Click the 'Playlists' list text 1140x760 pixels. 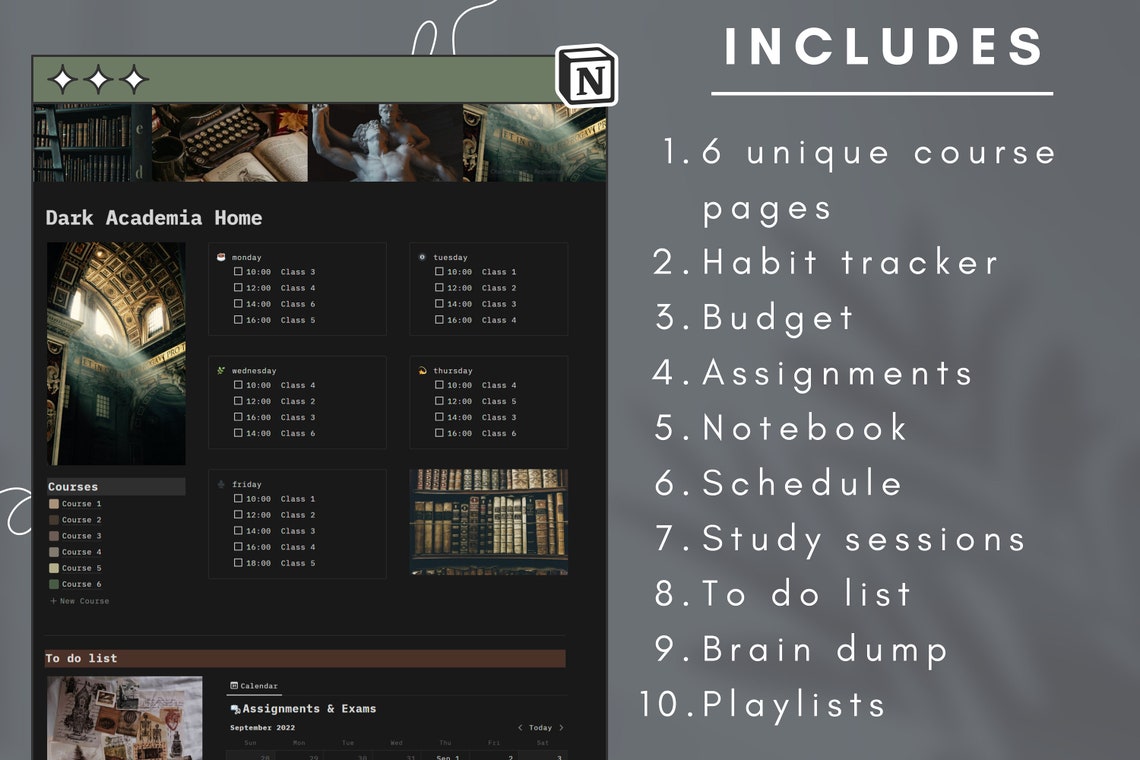tap(794, 705)
